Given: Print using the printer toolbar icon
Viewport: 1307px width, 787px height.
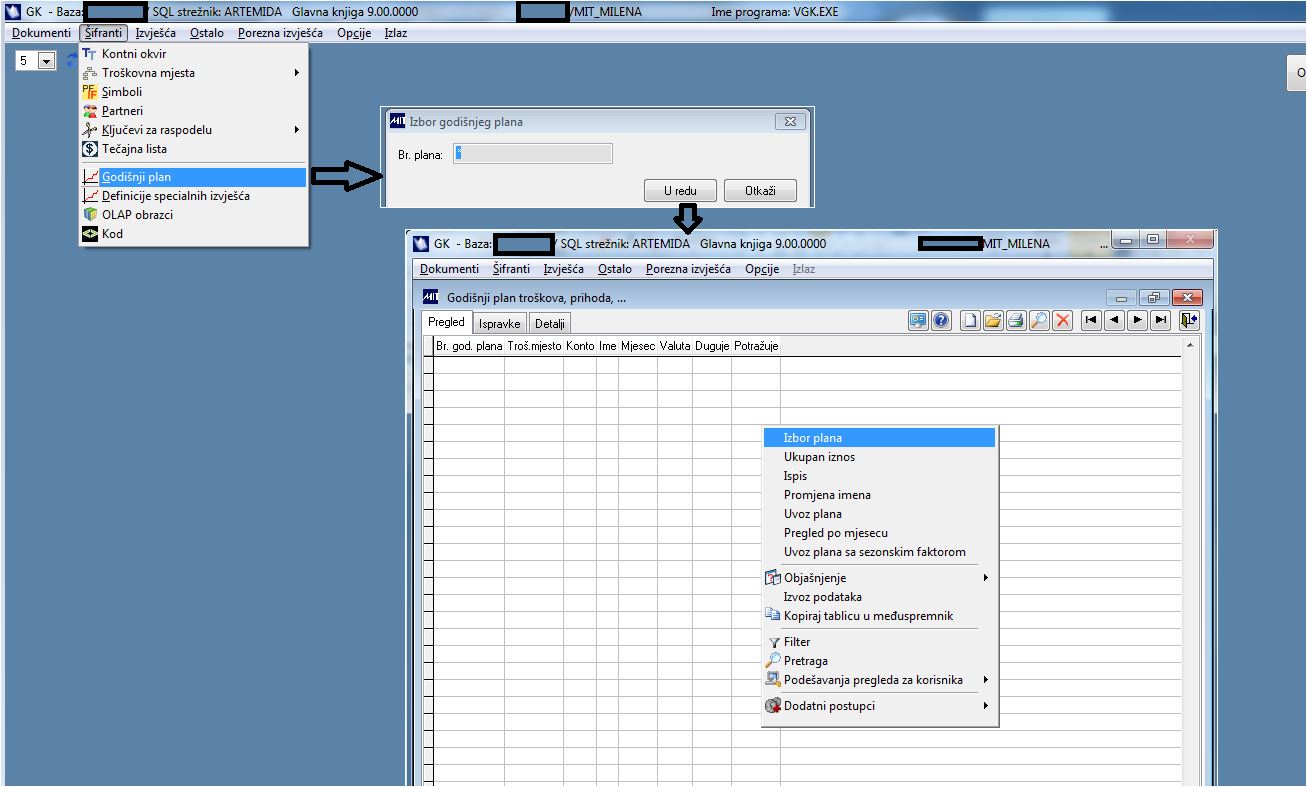Looking at the screenshot, I should [1016, 320].
